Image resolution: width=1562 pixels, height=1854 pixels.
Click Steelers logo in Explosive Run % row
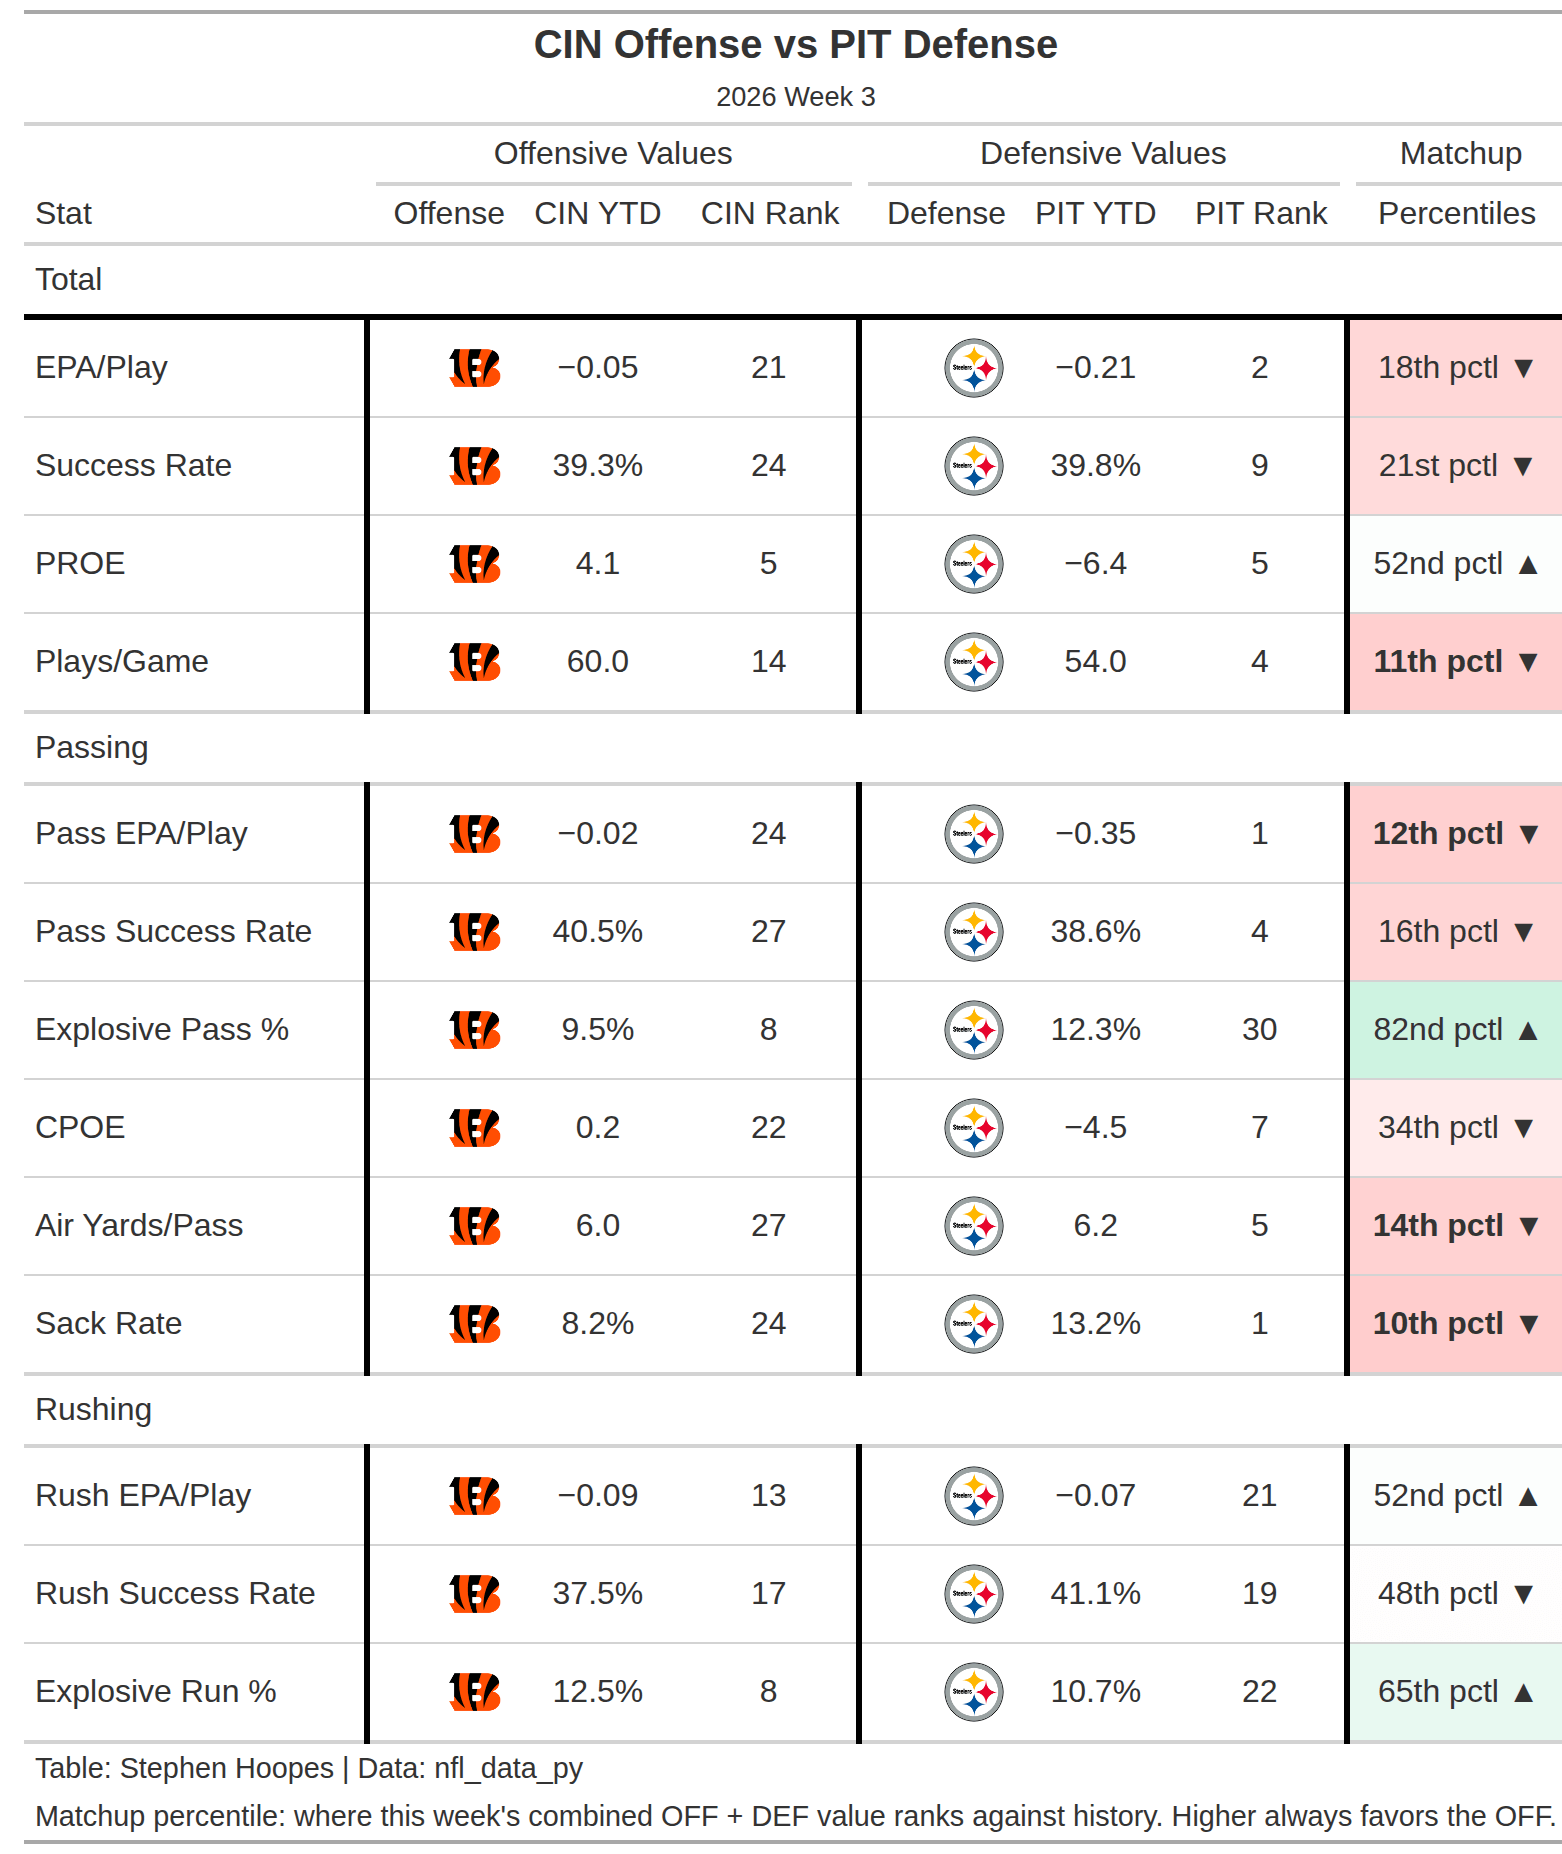[973, 1692]
